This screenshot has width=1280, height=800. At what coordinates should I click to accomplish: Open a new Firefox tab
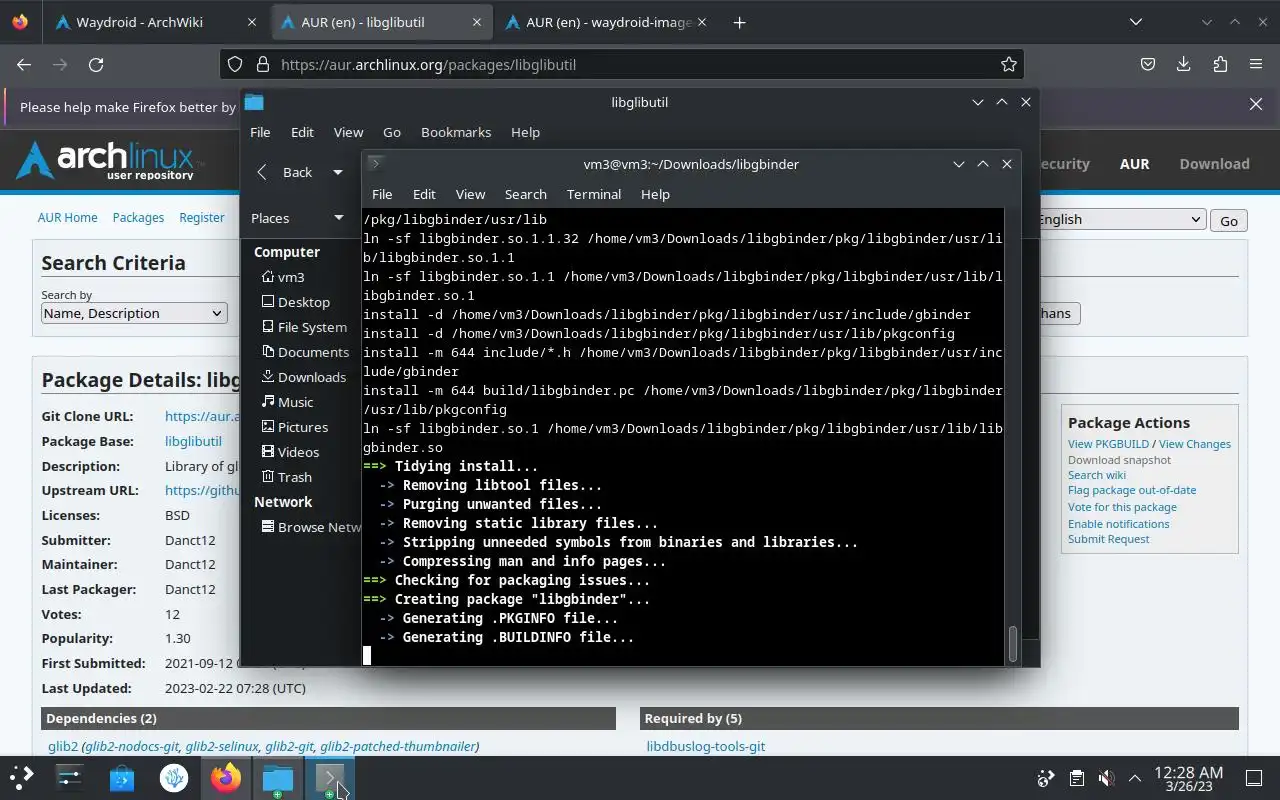tap(739, 22)
